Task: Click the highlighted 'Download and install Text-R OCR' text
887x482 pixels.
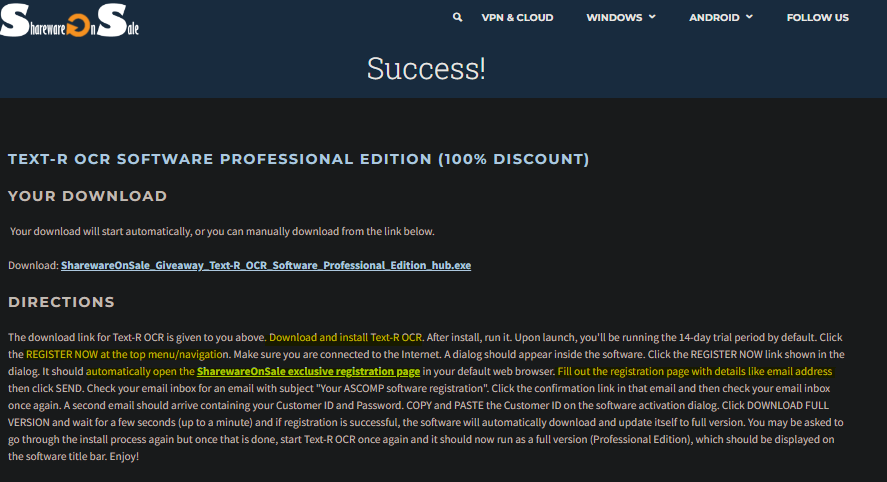Action: coord(346,338)
